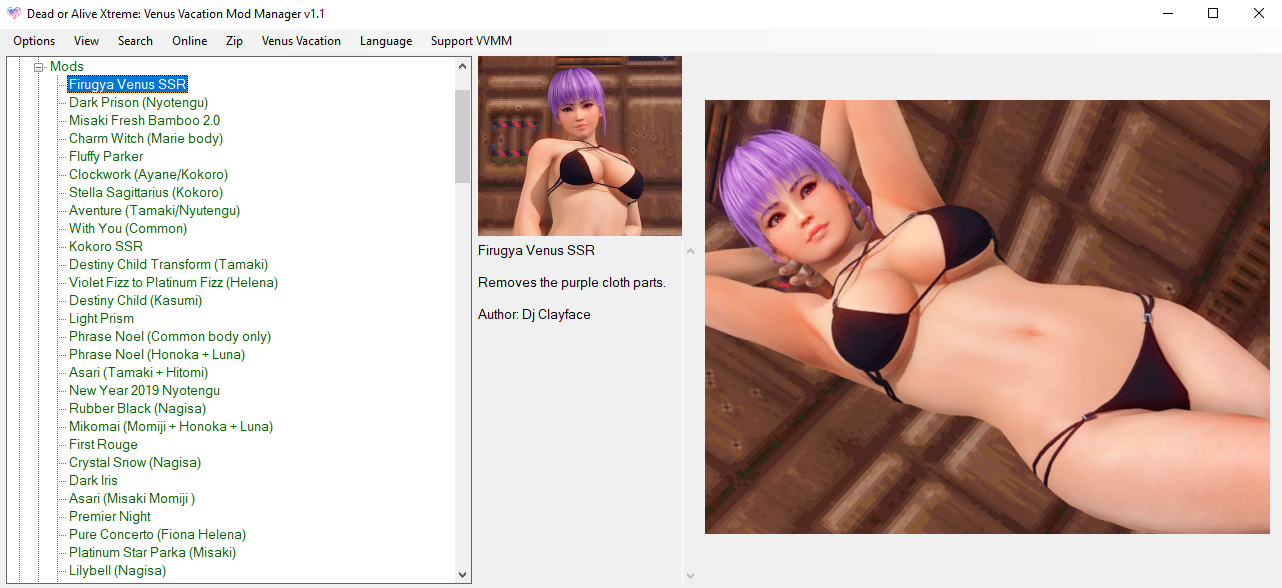This screenshot has height=588, width=1282.
Task: Select Asari (Misaki Momiji) entry
Action: point(132,498)
